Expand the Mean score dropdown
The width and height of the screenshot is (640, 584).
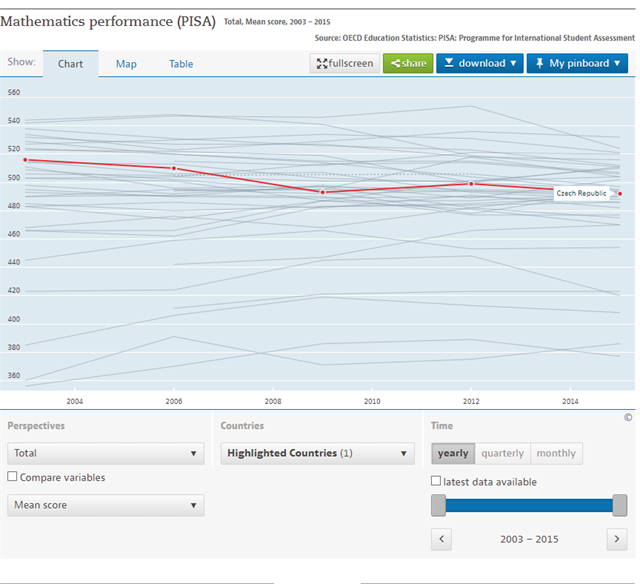[x=105, y=506]
